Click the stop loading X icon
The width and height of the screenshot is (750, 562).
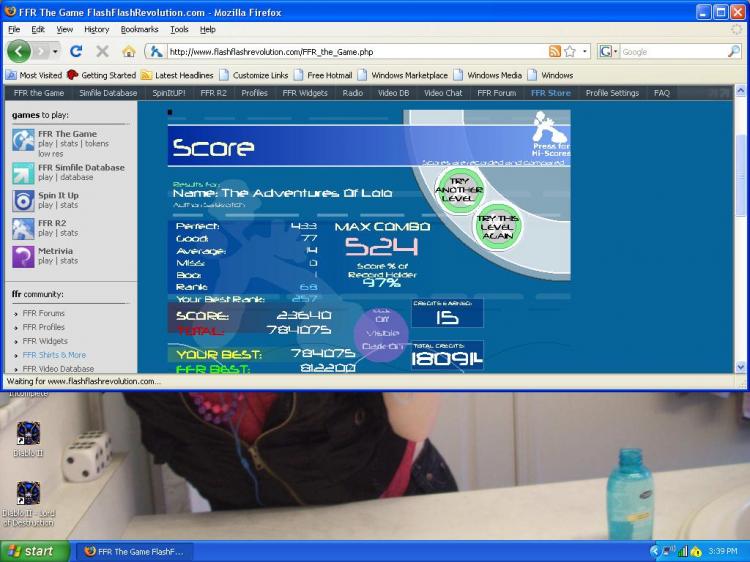tap(102, 51)
